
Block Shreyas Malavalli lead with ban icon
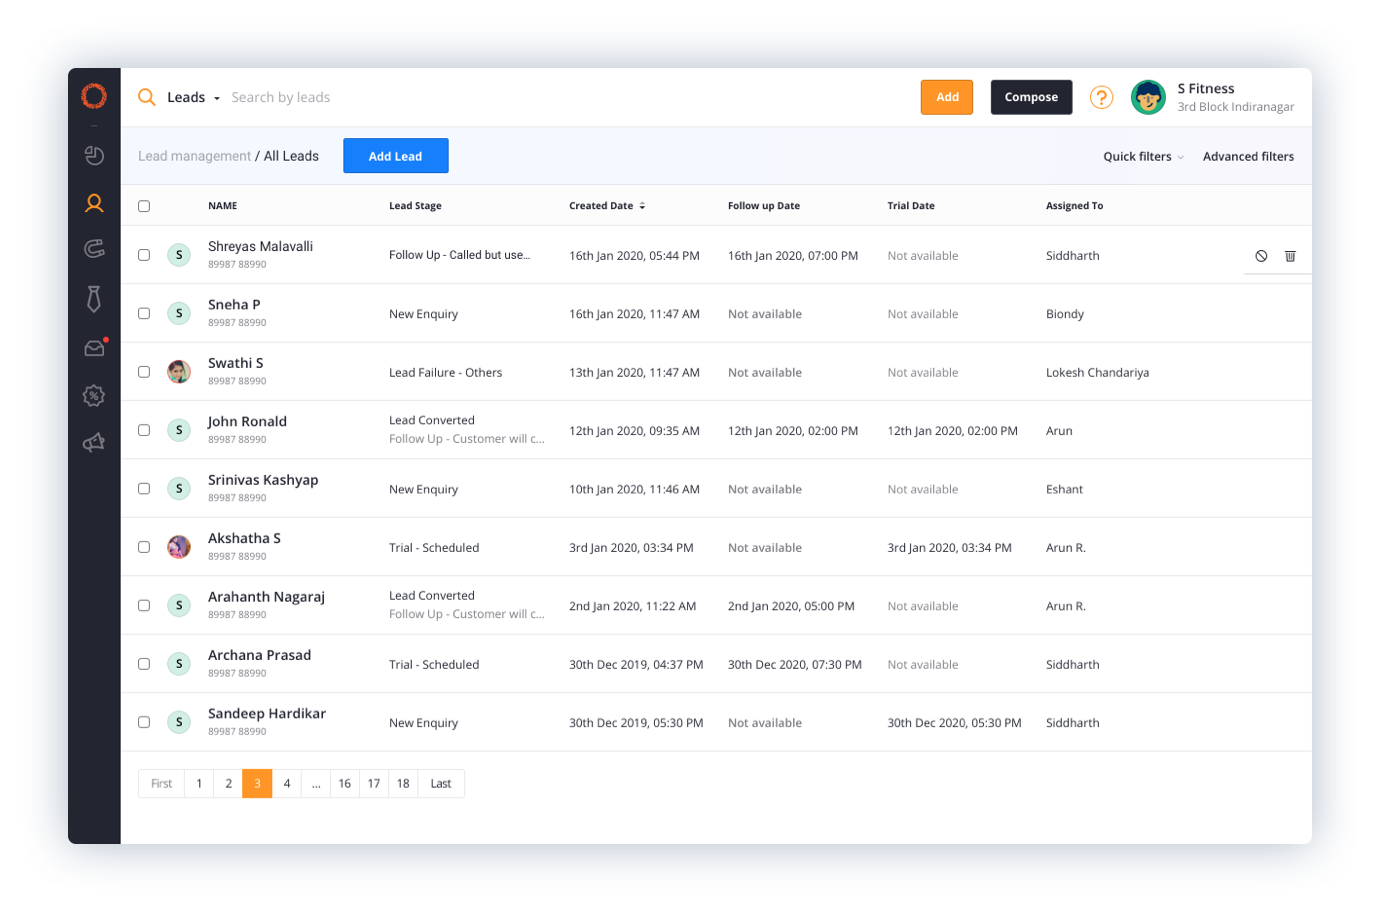pos(1261,256)
